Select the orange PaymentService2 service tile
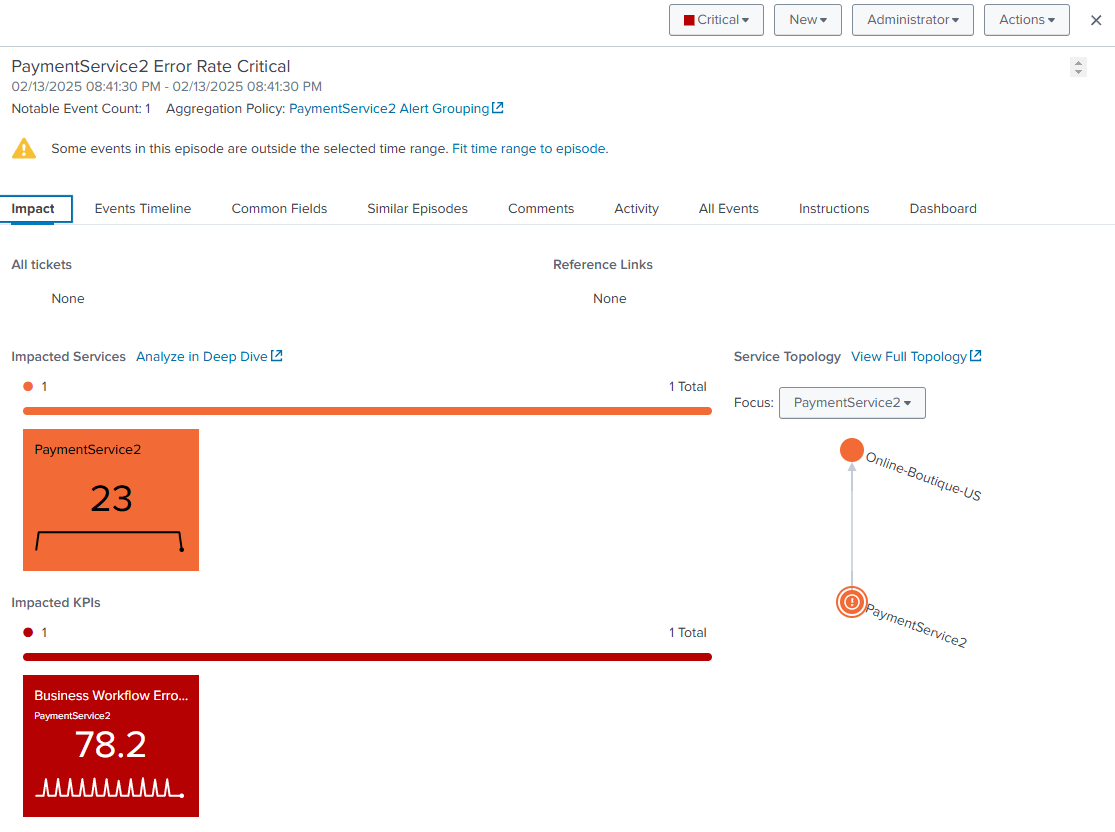Viewport: 1115px width, 832px height. pyautogui.click(x=111, y=500)
